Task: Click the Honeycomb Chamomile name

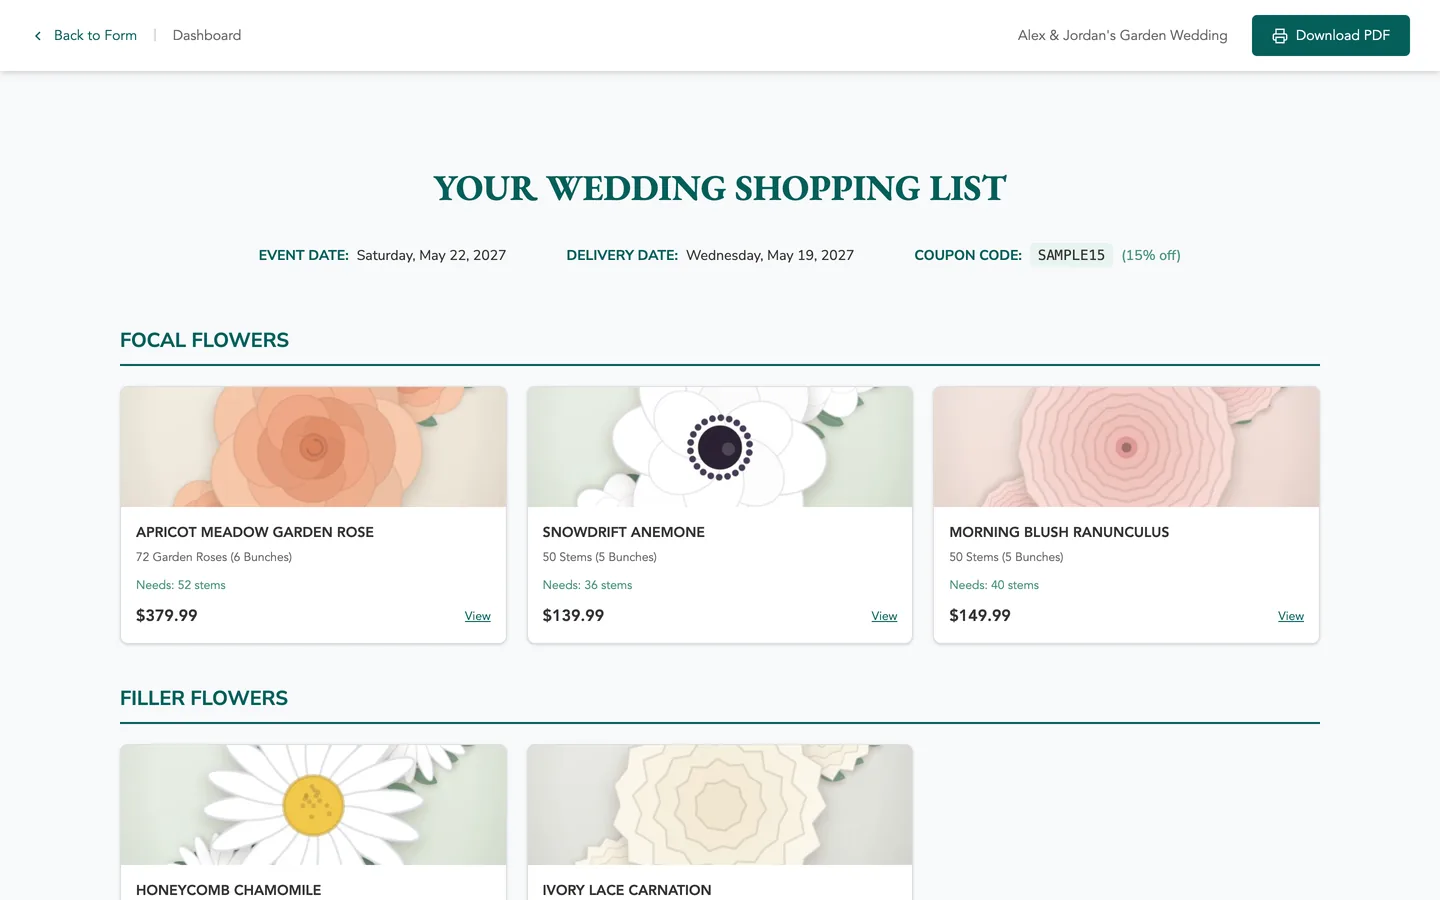Action: [x=229, y=890]
